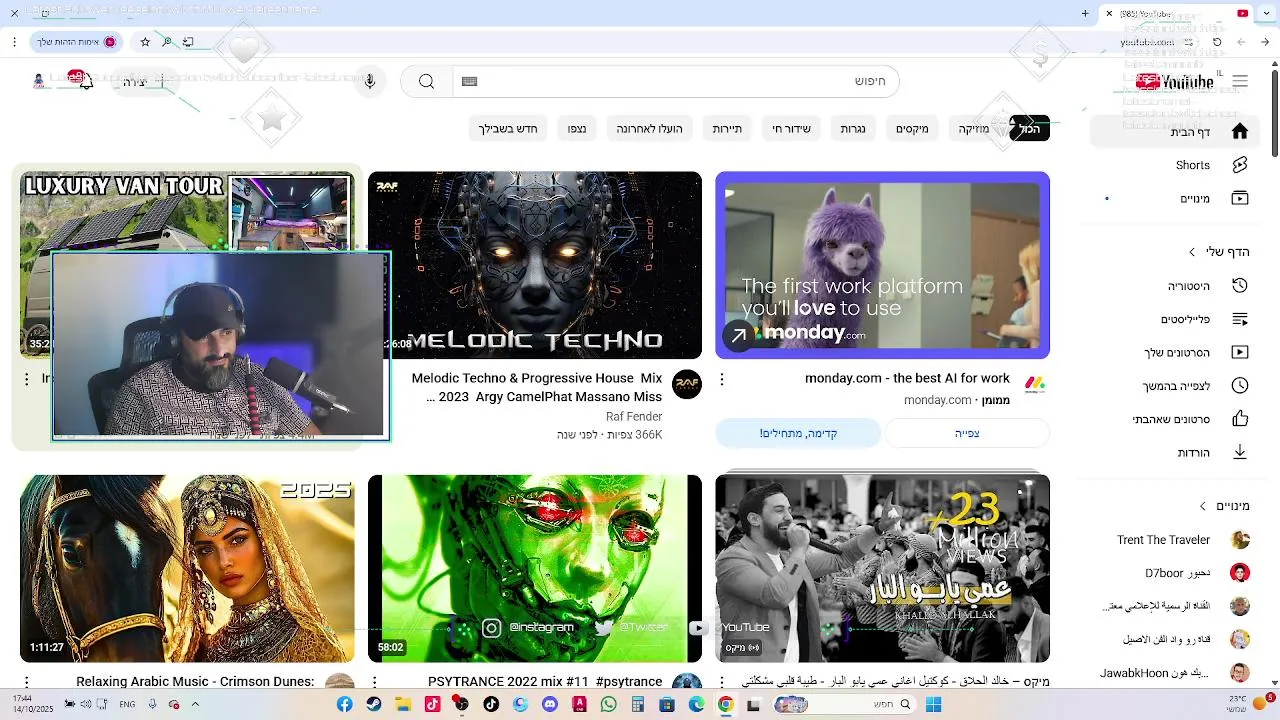This screenshot has height=720, width=1280.
Task: Open the Raf Fender channel avatar
Action: coord(687,384)
